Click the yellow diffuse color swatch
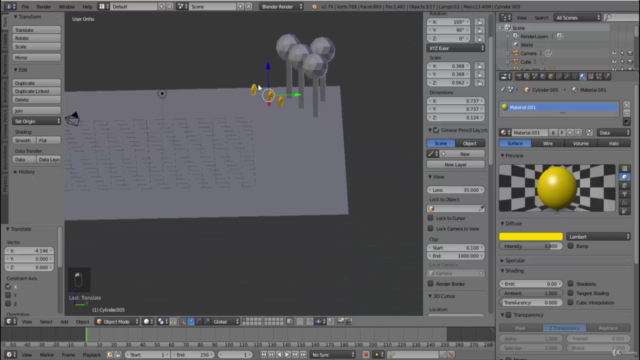The width and height of the screenshot is (640, 360). [531, 237]
